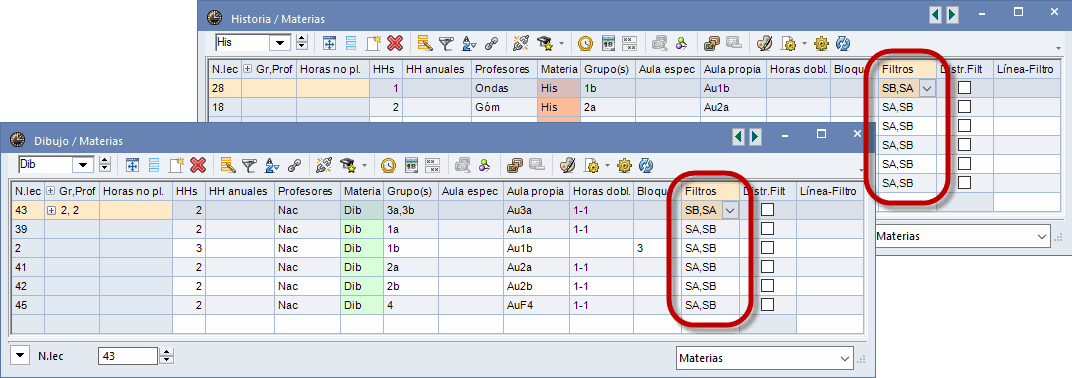Screen dimensions: 1072x378
Task: Click the red X delete icon in Historia window
Action: click(x=394, y=43)
